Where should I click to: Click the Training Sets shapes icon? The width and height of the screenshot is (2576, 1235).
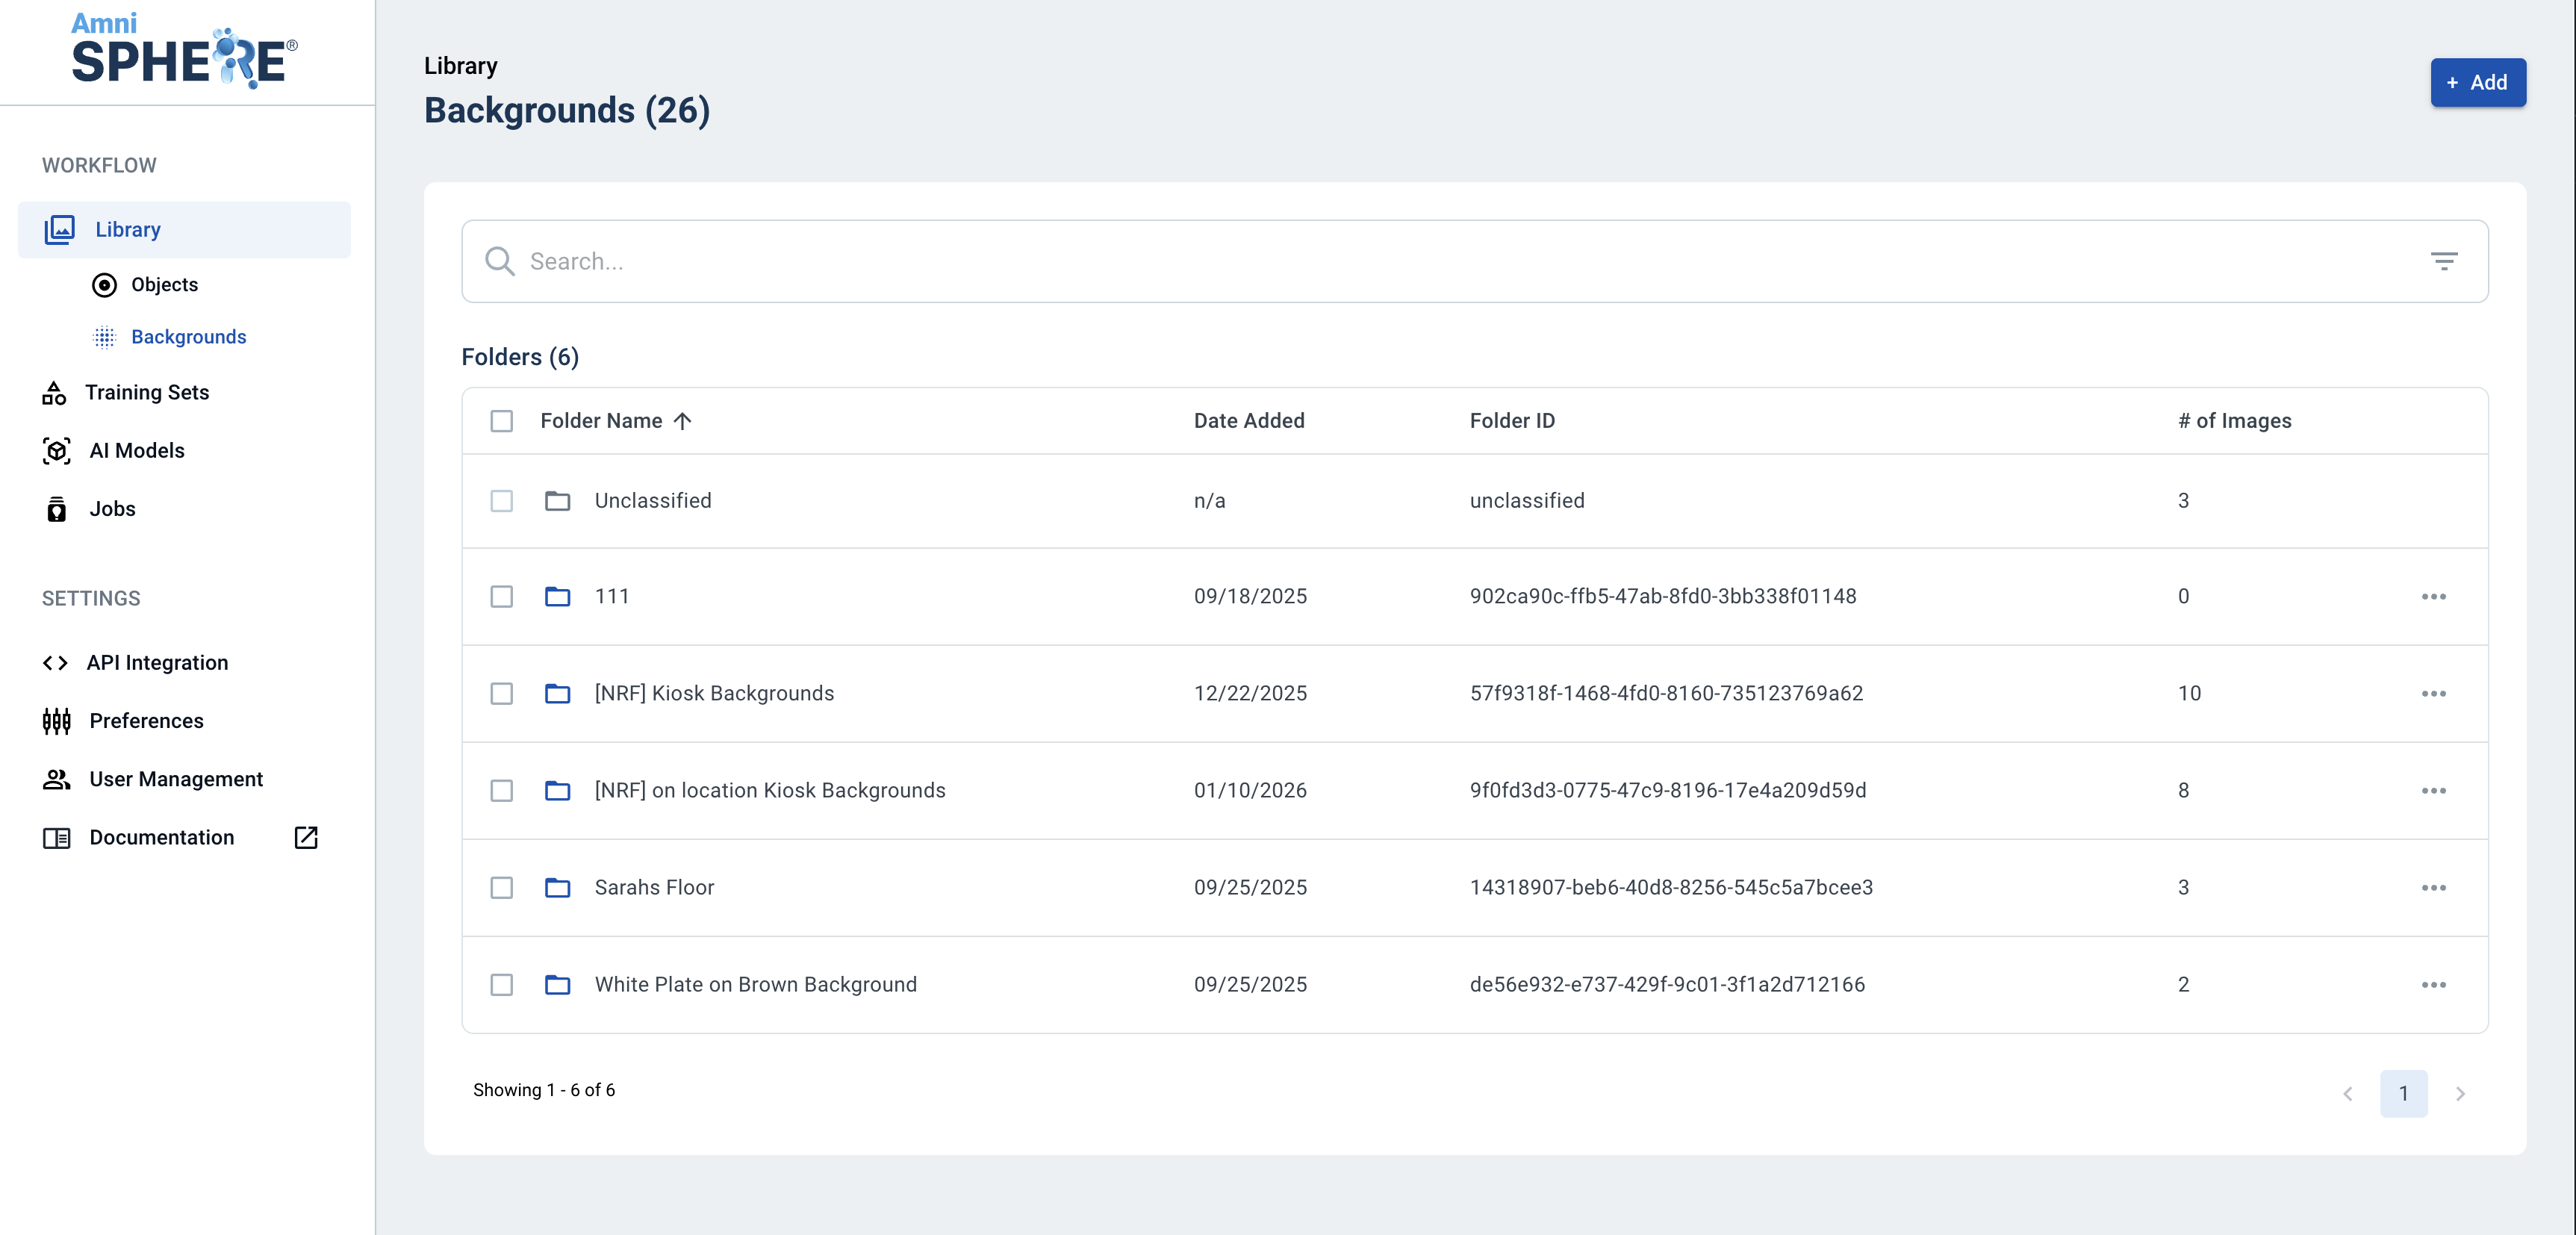tap(54, 393)
